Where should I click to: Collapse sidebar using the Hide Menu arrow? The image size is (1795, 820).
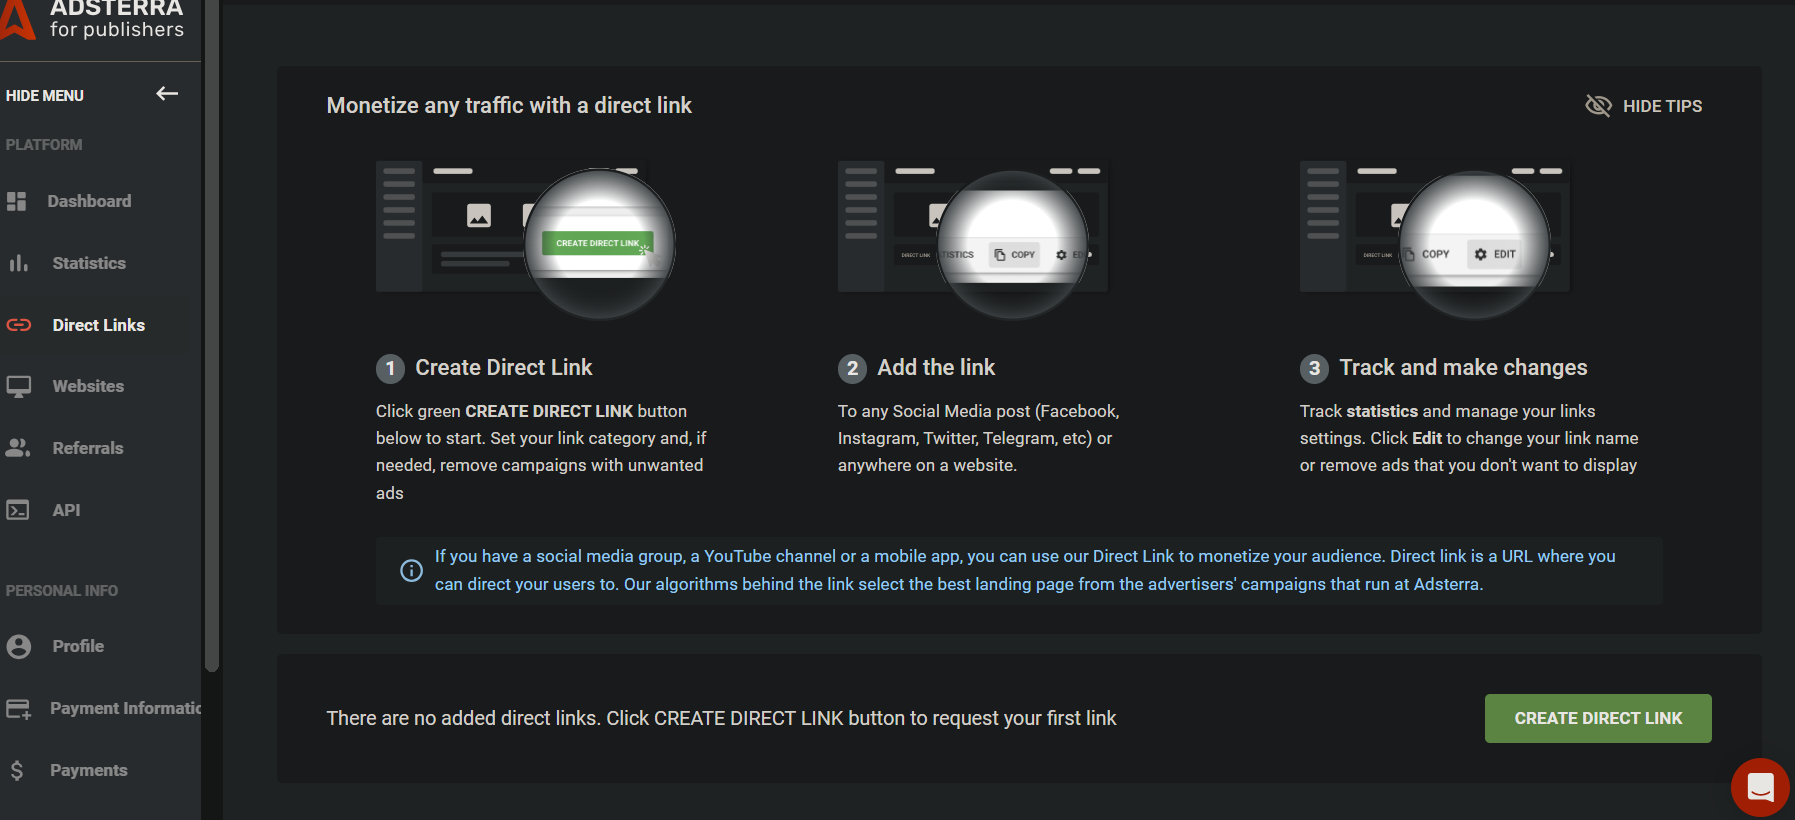[x=167, y=94]
